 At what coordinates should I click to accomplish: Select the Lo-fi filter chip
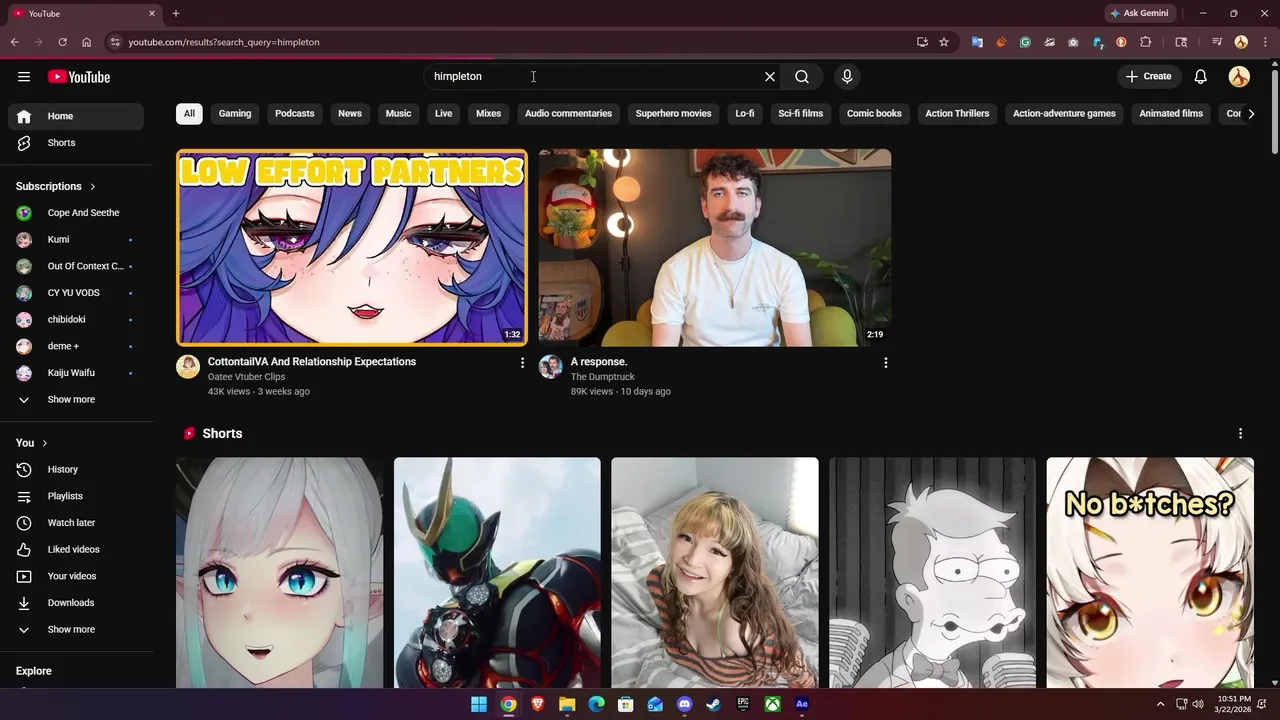pos(745,113)
